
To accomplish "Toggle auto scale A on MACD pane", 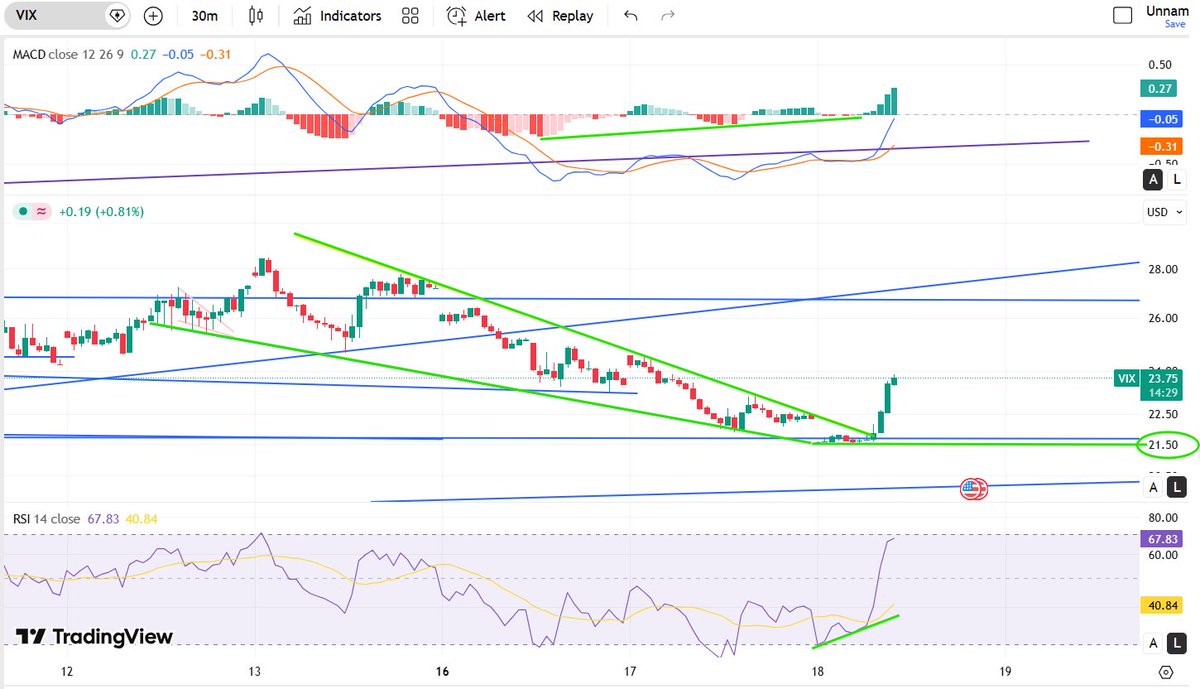I will 1154,180.
